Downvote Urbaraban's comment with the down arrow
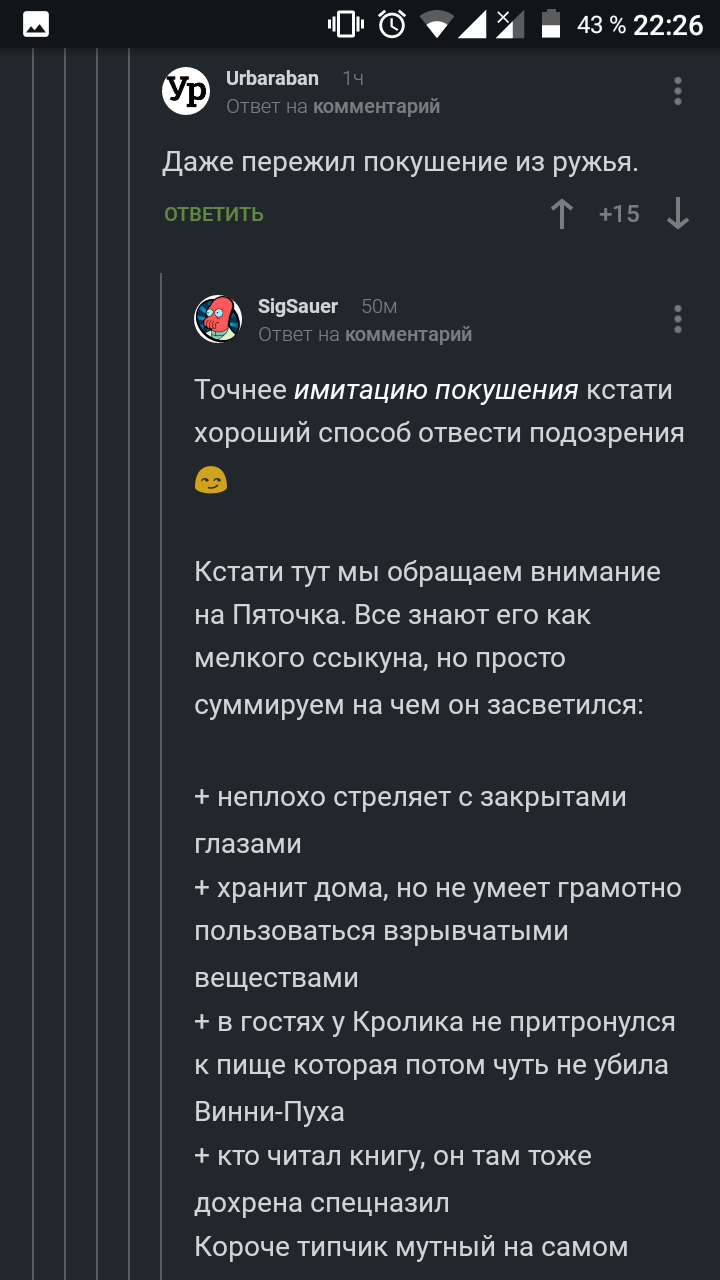The image size is (720, 1280). [678, 213]
